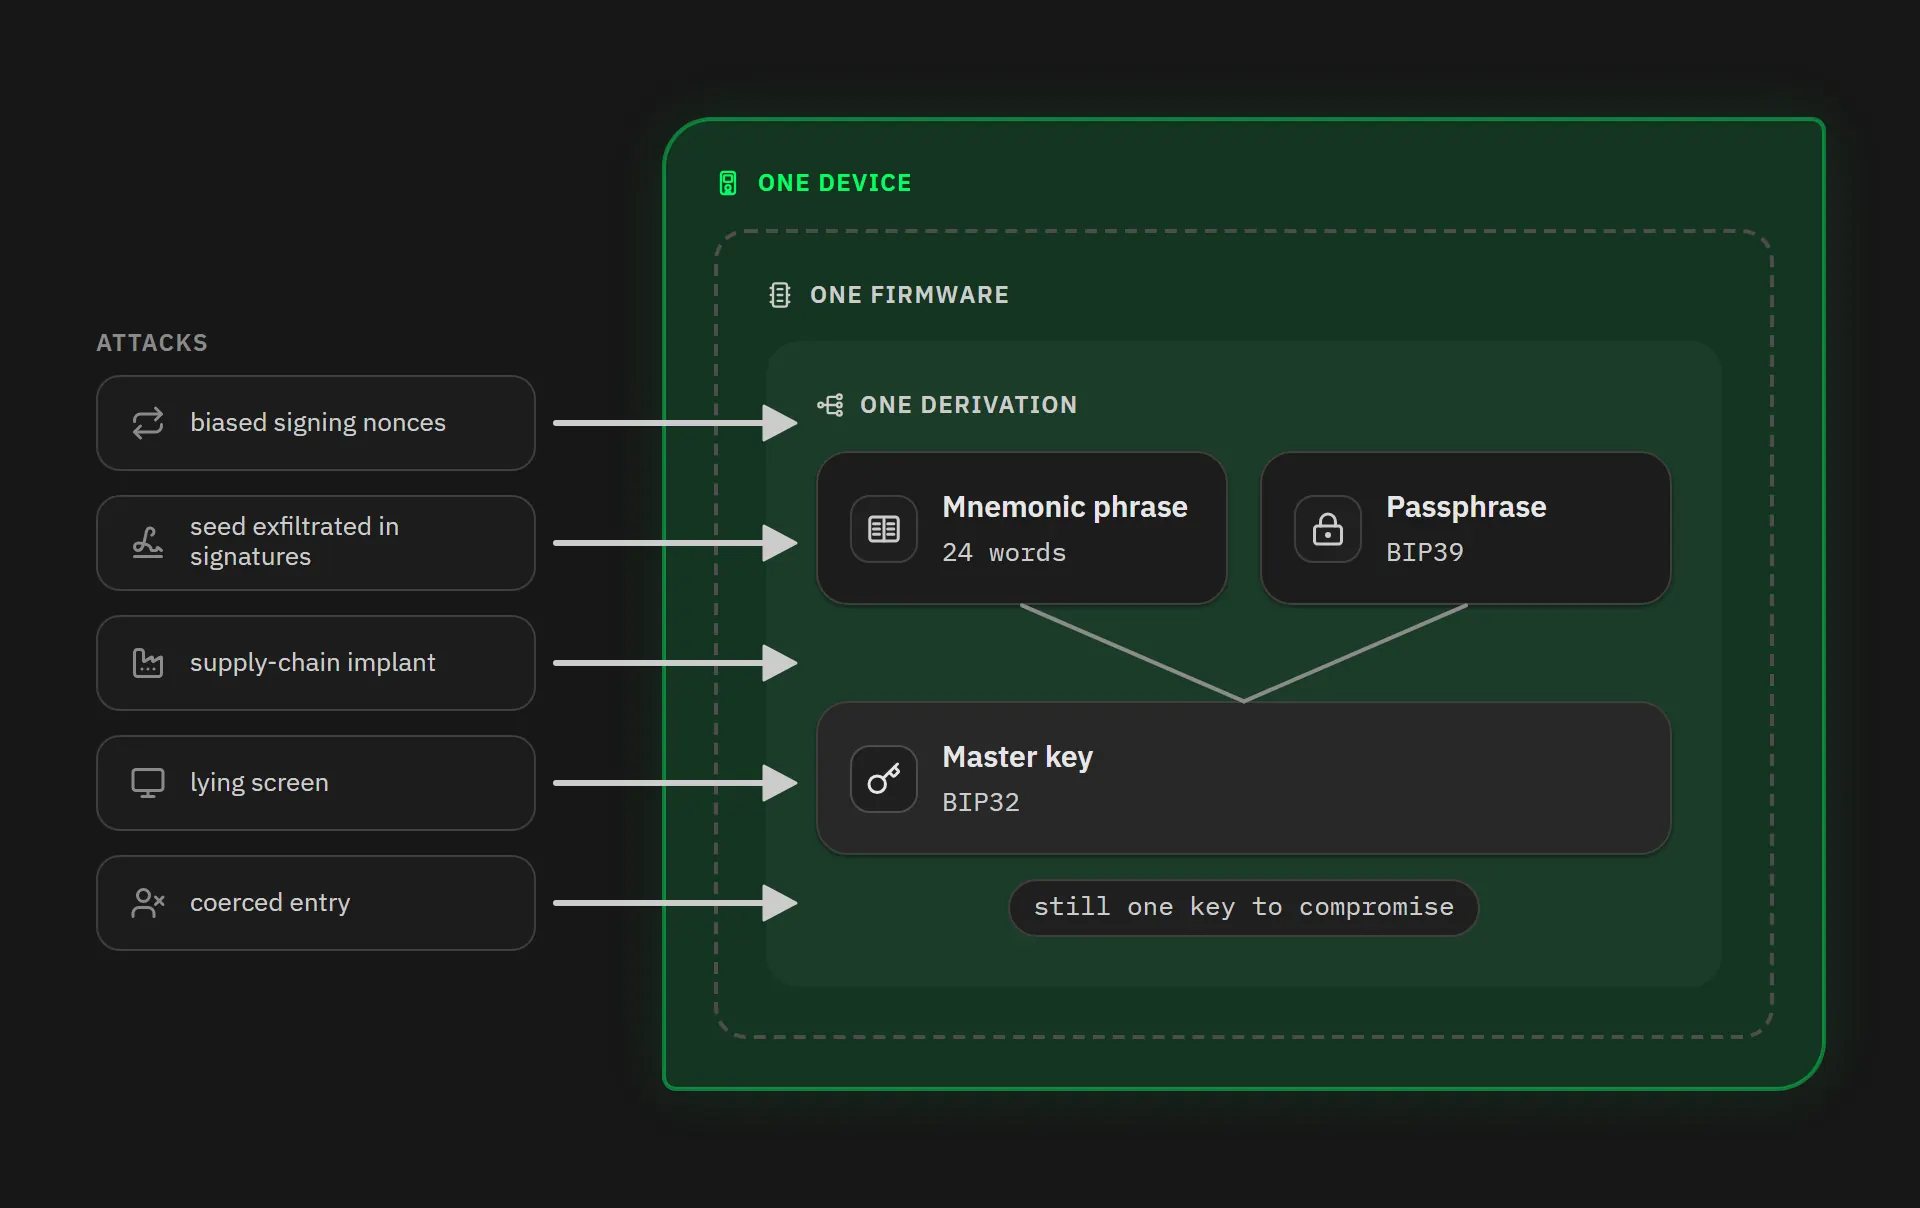Click the padlock icon in Passphrase card
This screenshot has width=1920, height=1208.
click(x=1328, y=529)
